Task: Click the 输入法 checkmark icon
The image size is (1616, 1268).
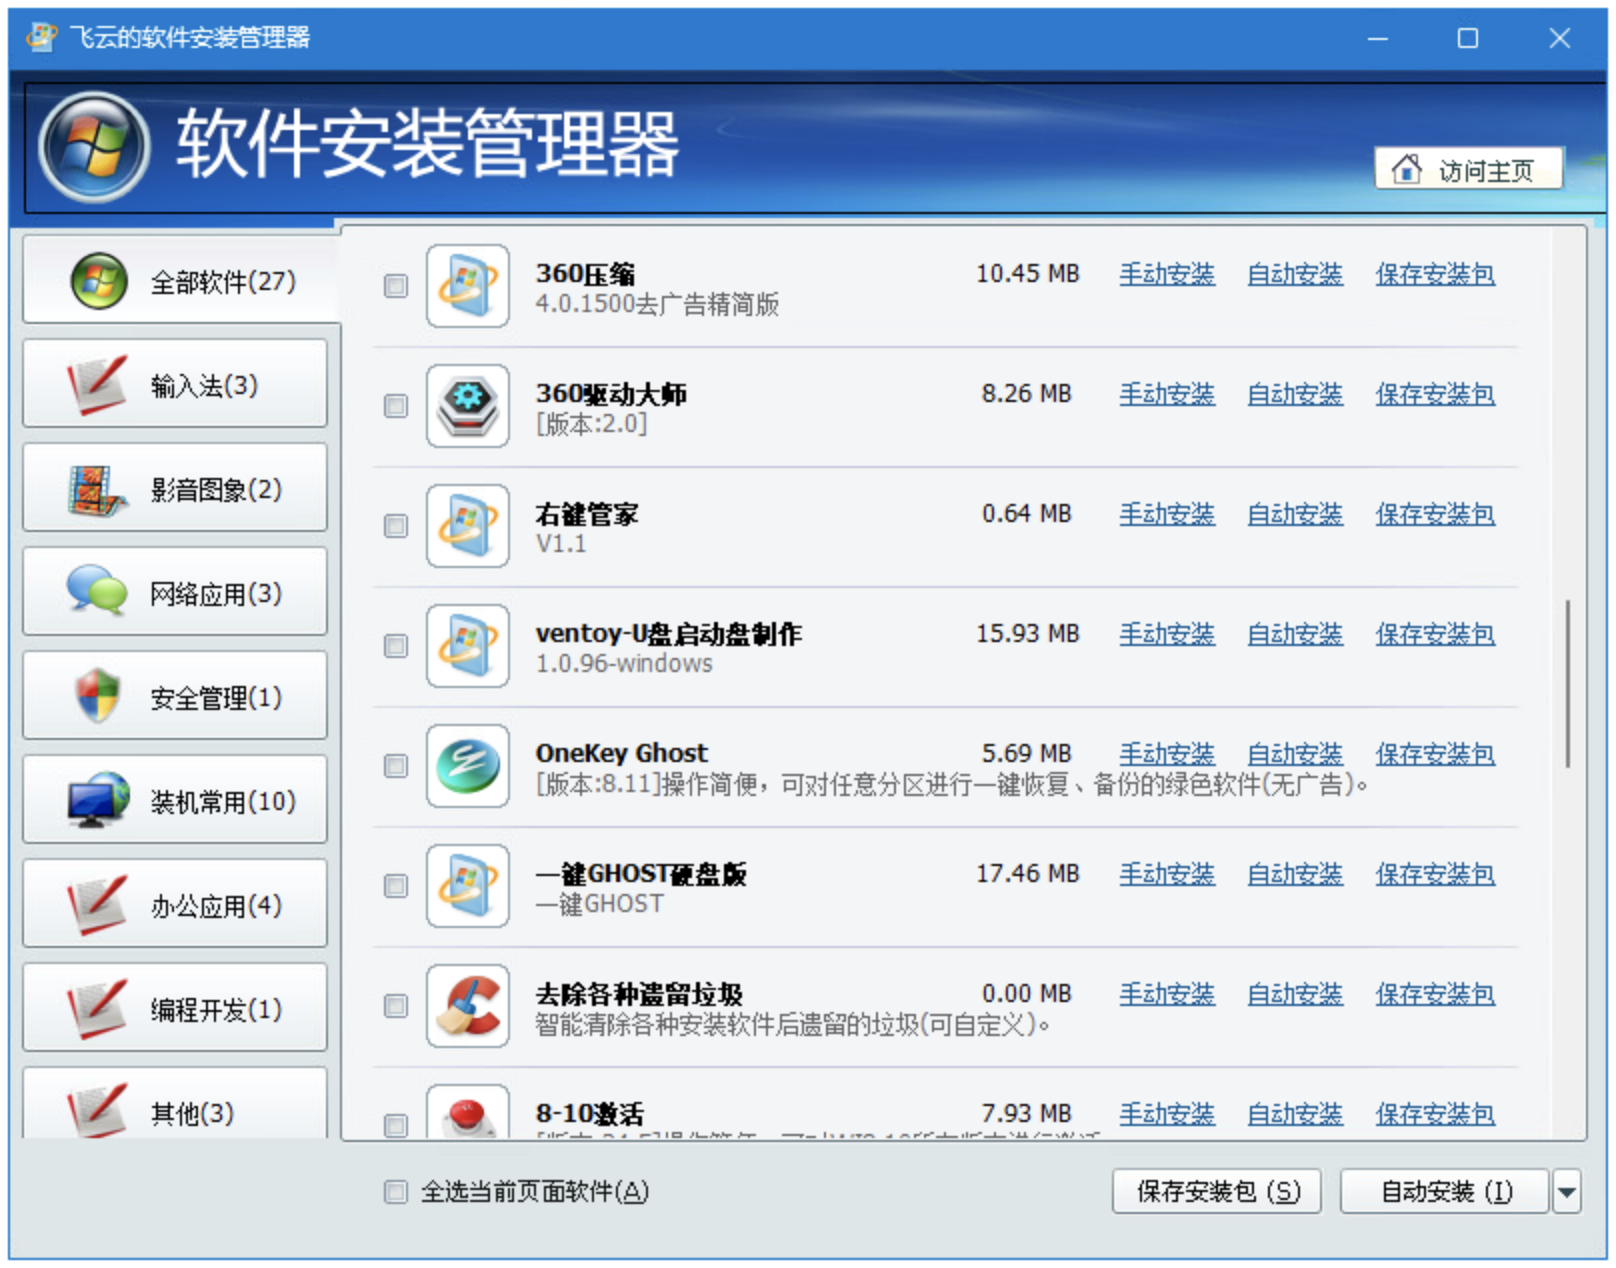Action: (x=97, y=385)
